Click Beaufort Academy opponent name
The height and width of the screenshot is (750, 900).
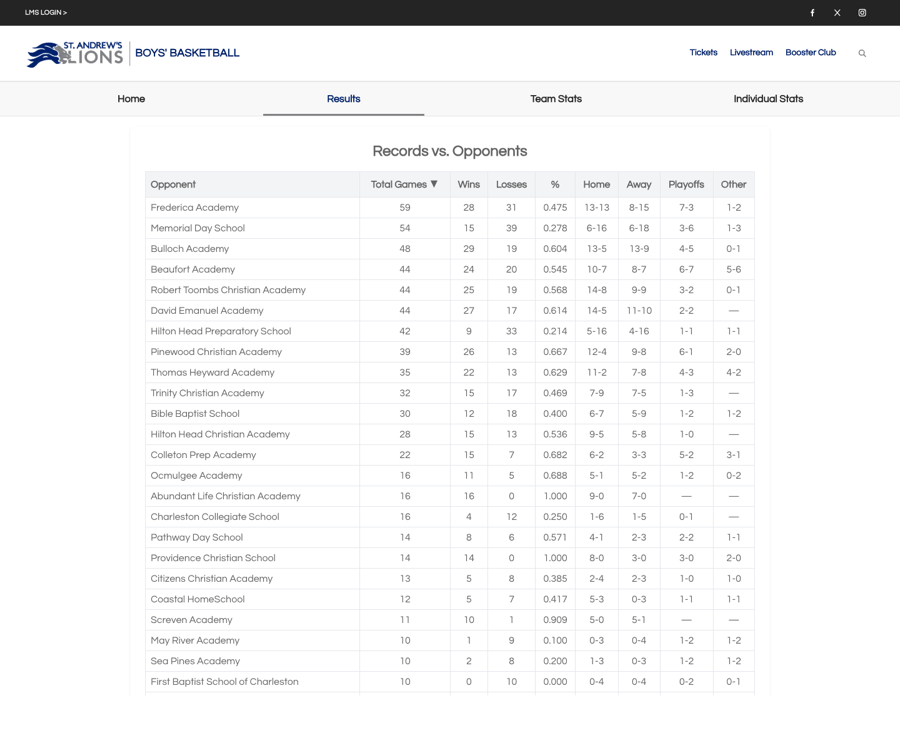[192, 270]
